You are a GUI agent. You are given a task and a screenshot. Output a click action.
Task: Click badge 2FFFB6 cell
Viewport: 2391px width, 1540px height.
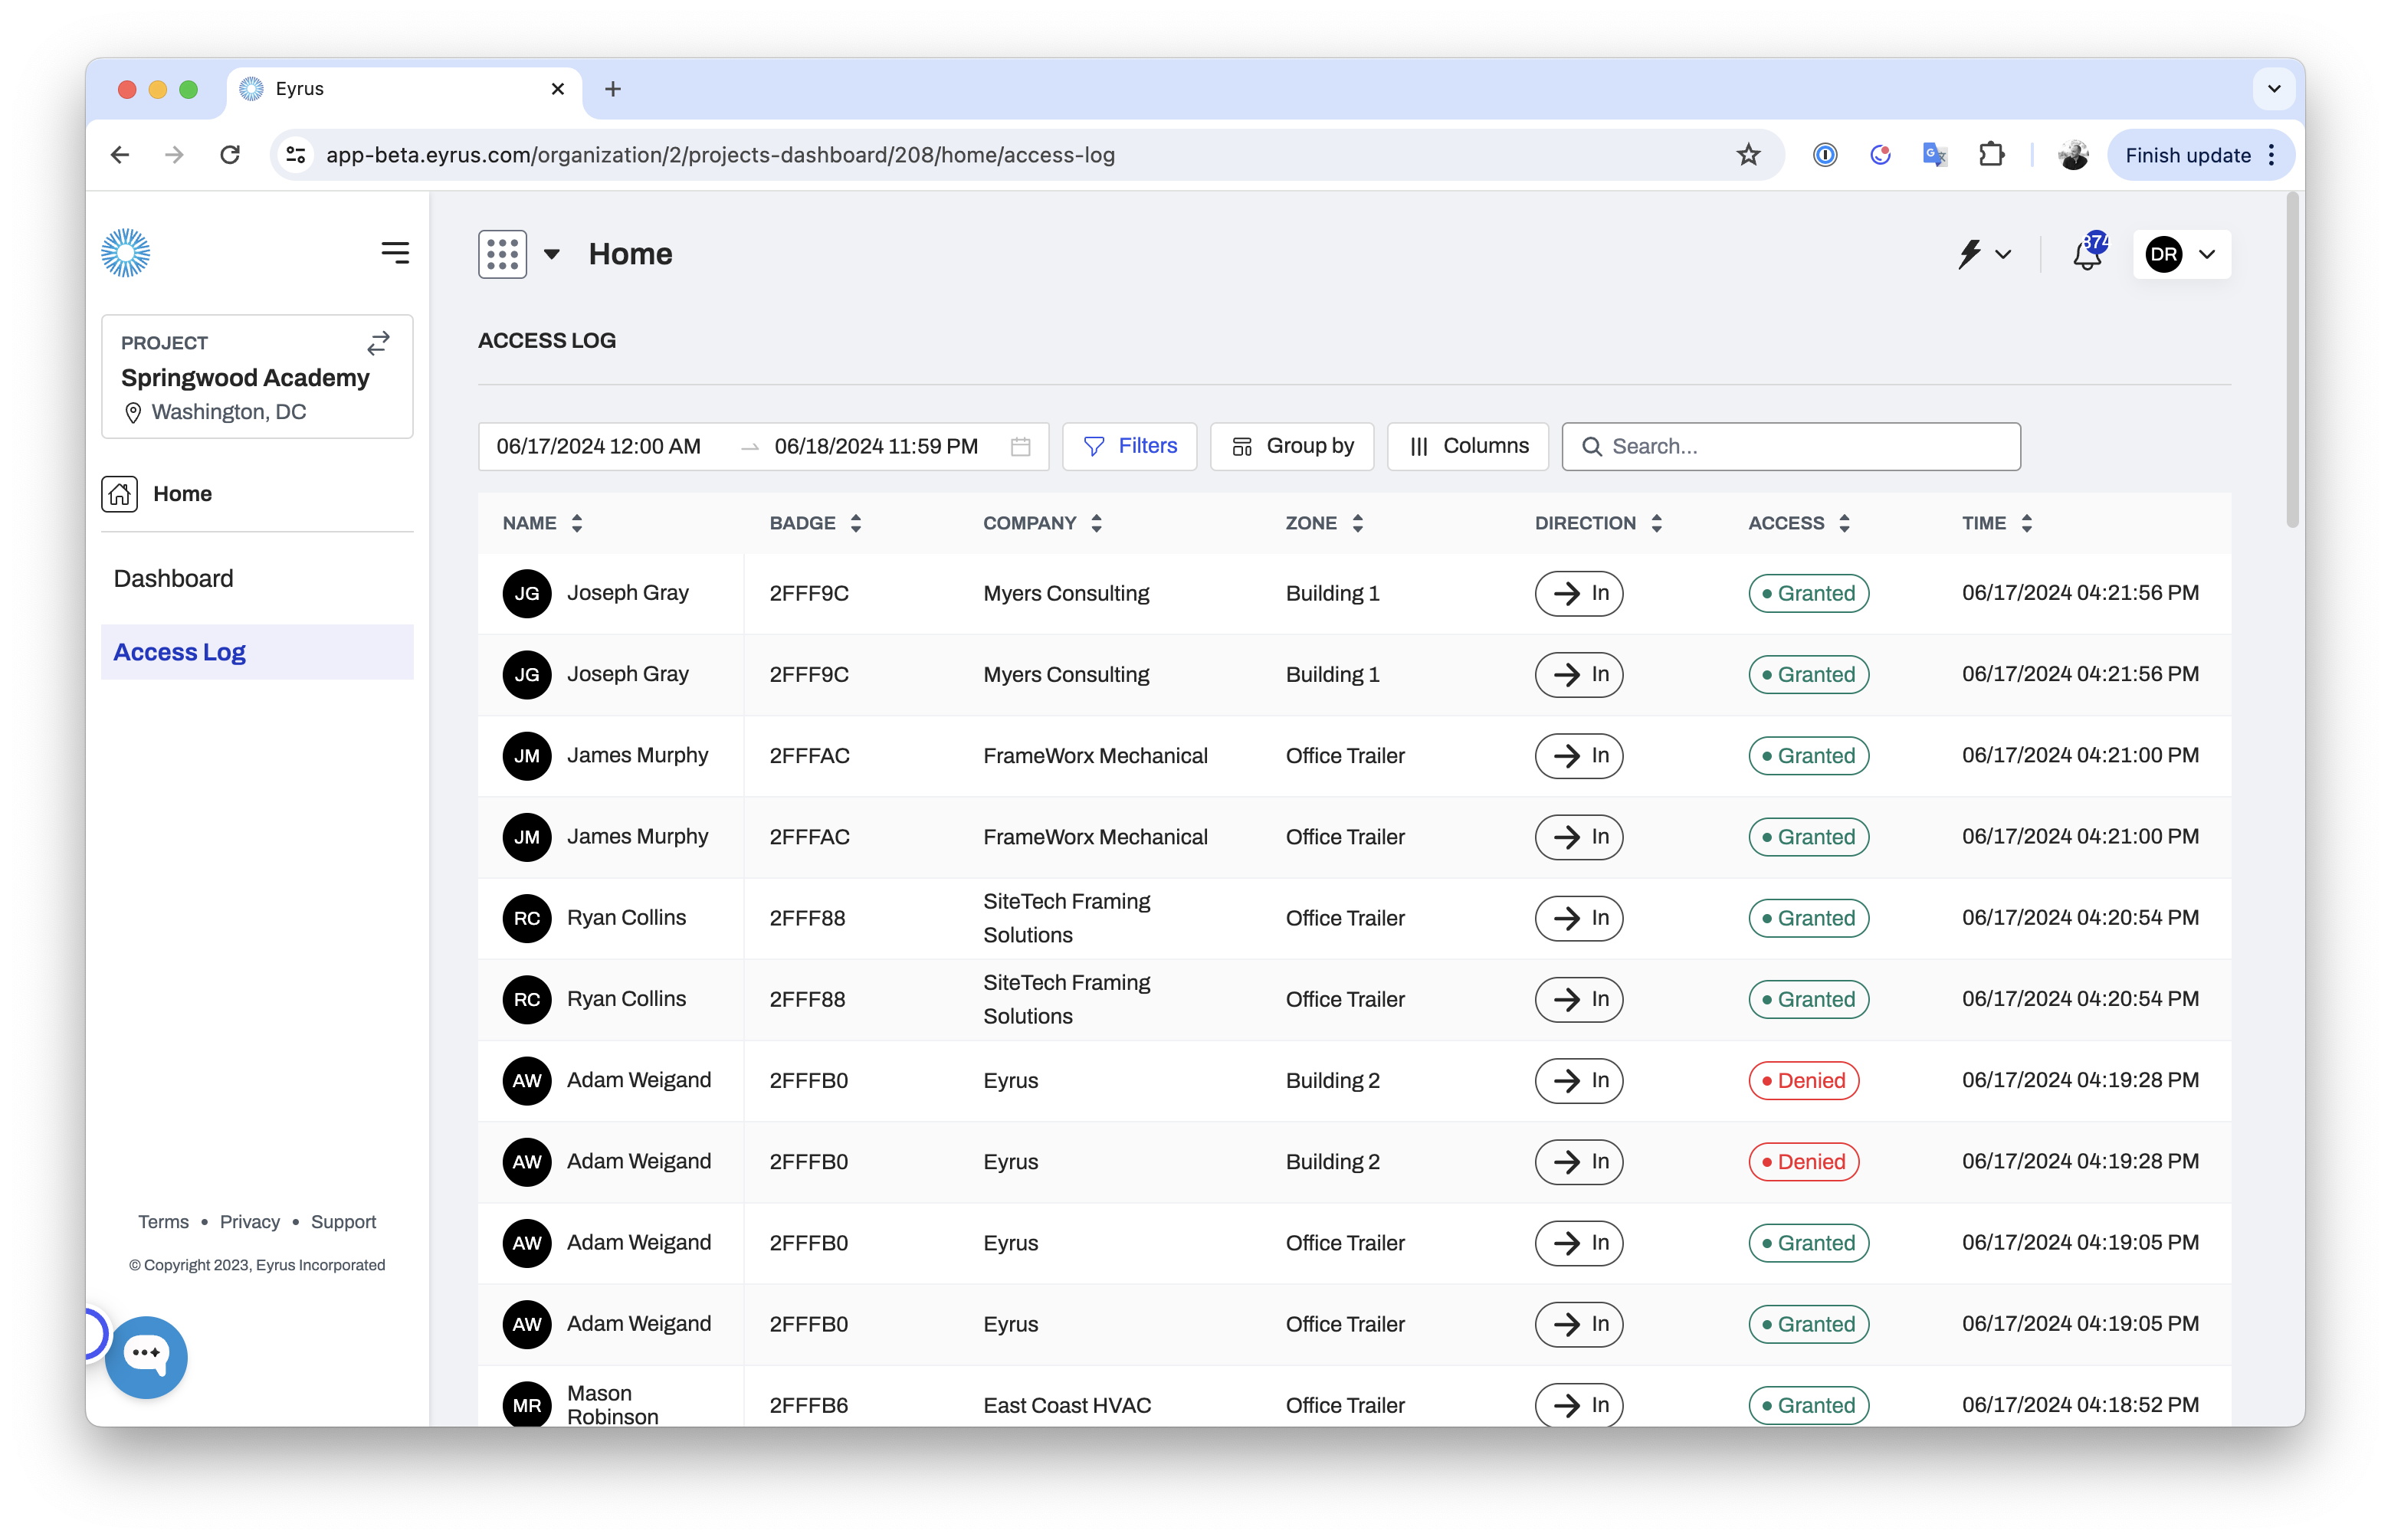tap(808, 1405)
